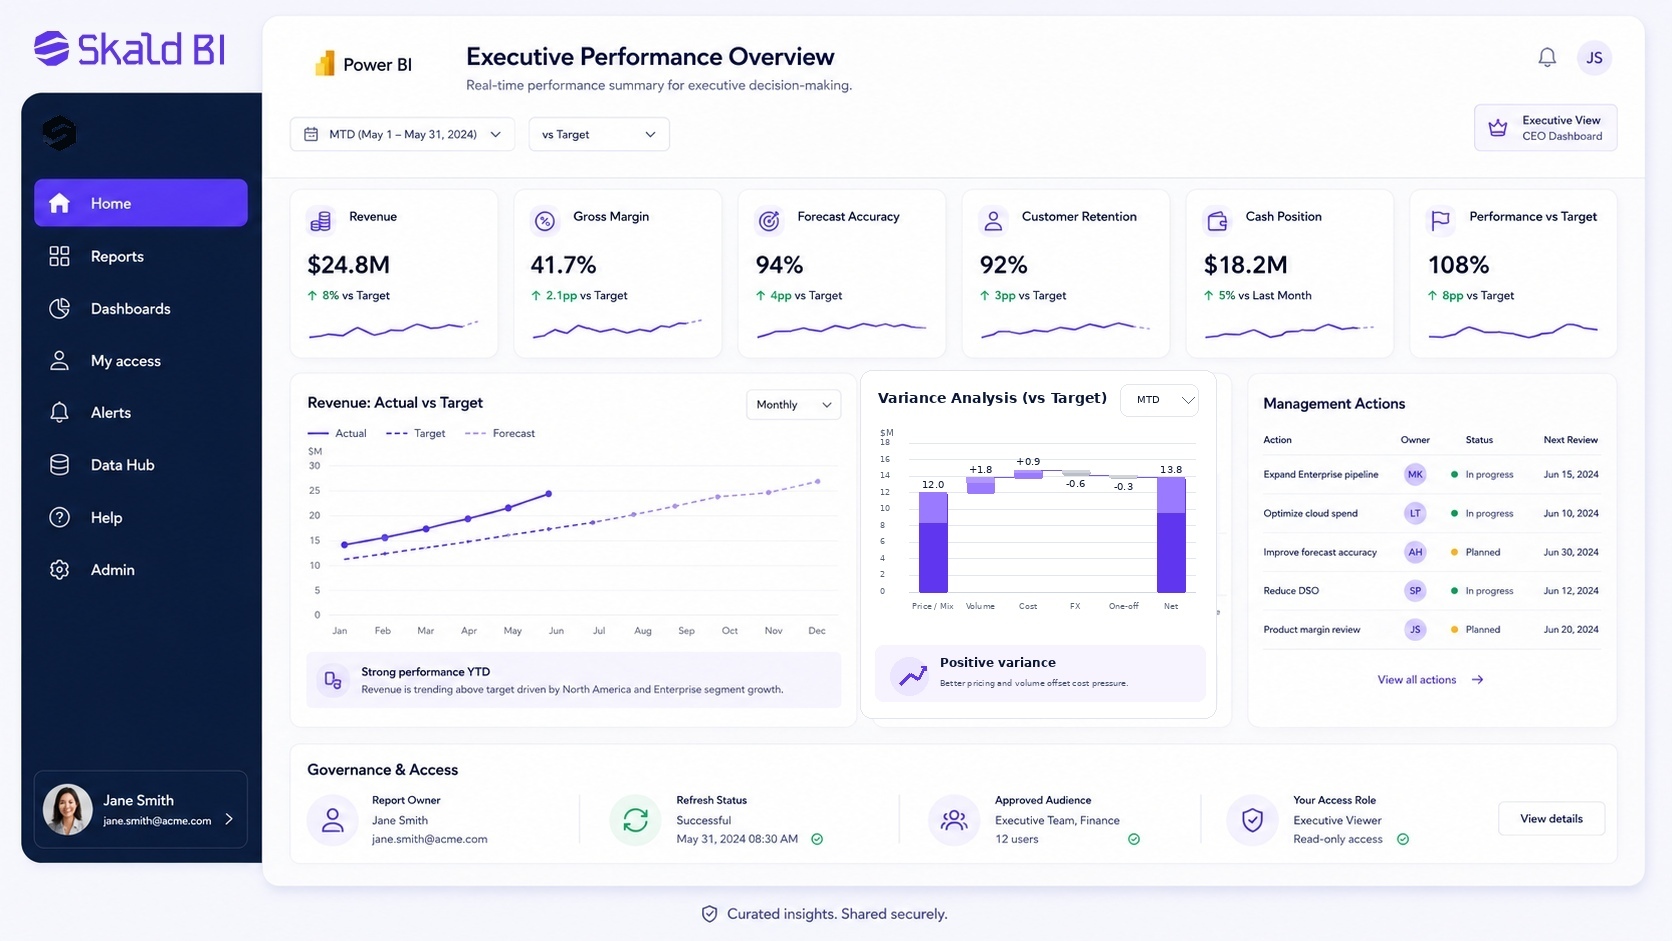Open My access in the sidebar
The width and height of the screenshot is (1672, 941).
click(x=141, y=361)
